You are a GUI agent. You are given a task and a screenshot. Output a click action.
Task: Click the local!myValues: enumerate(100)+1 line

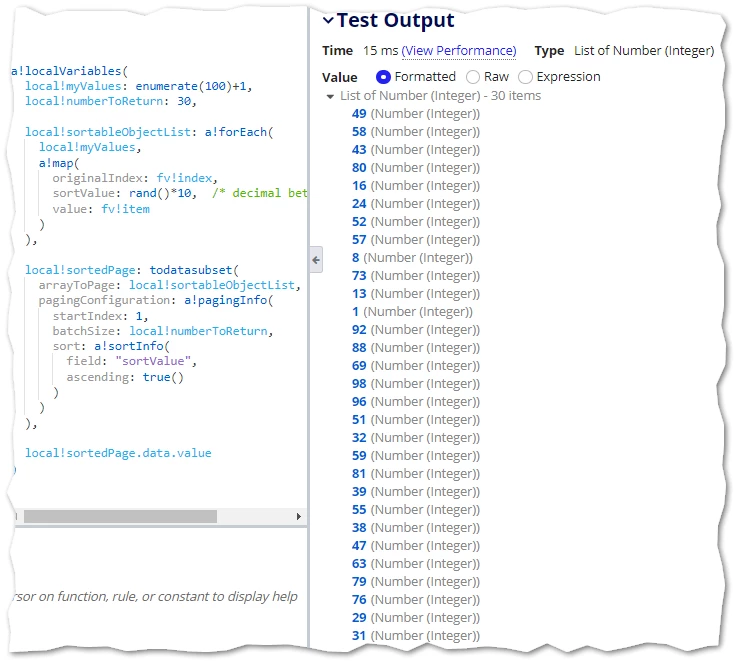(x=138, y=86)
